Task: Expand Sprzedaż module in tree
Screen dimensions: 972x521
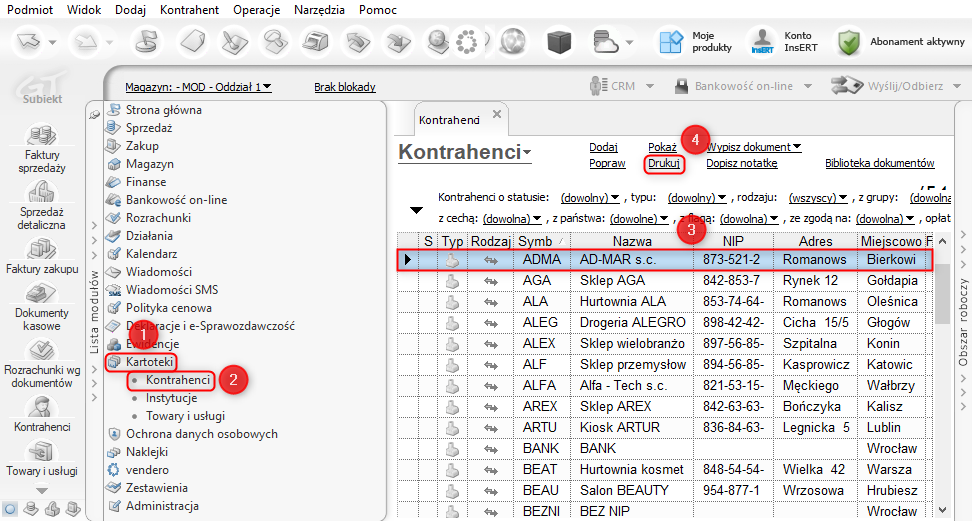Action: click(149, 128)
